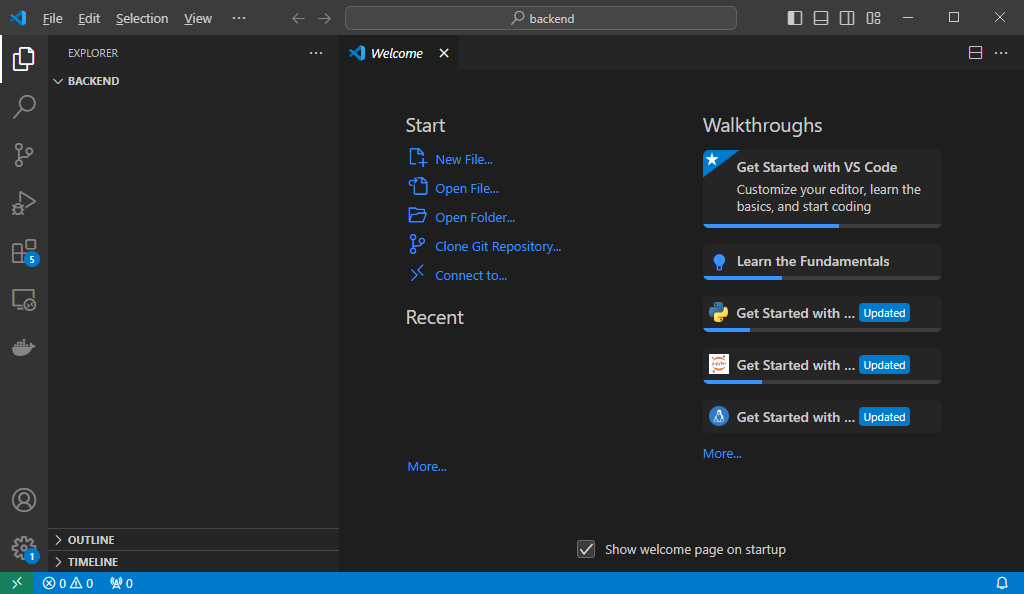Click the VS Code logo in title bar
1024x594 pixels.
coord(18,18)
